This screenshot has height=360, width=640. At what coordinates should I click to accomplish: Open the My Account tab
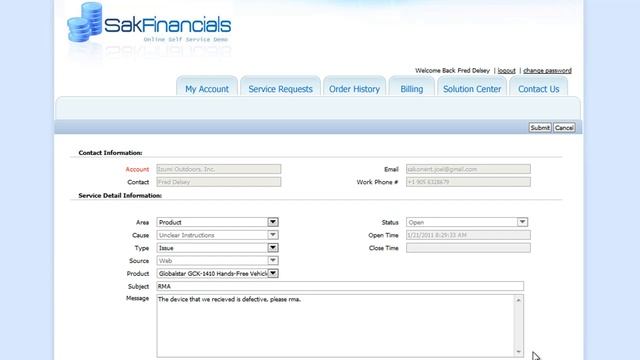(207, 87)
